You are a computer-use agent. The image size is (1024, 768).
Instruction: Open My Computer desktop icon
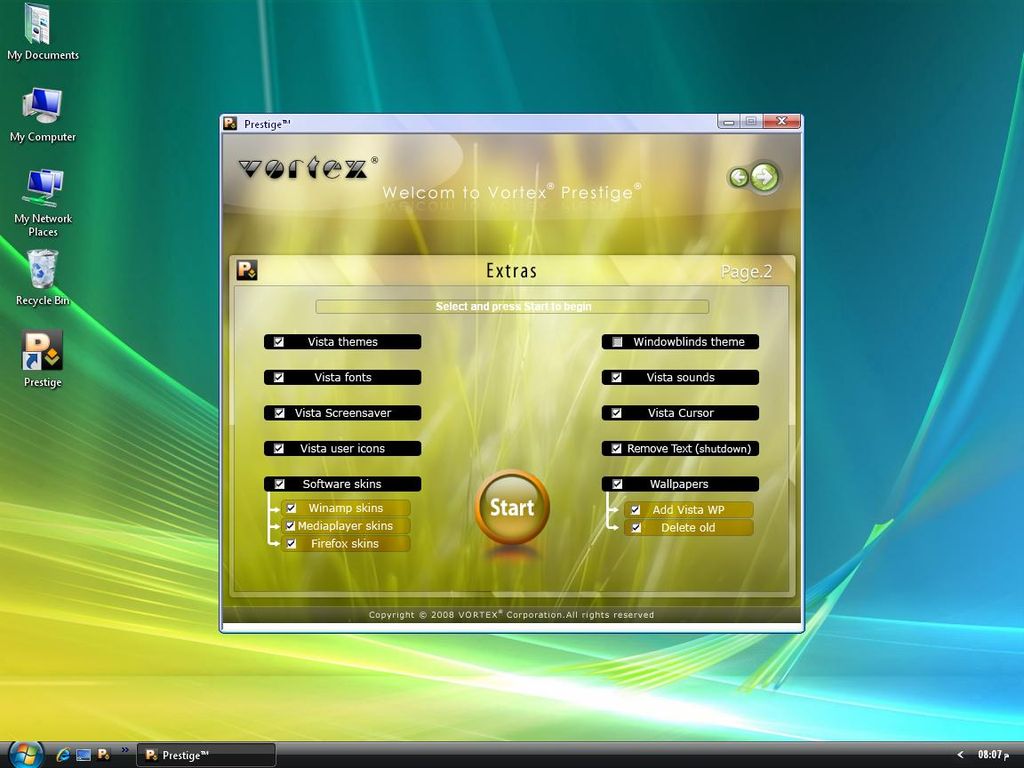point(42,115)
